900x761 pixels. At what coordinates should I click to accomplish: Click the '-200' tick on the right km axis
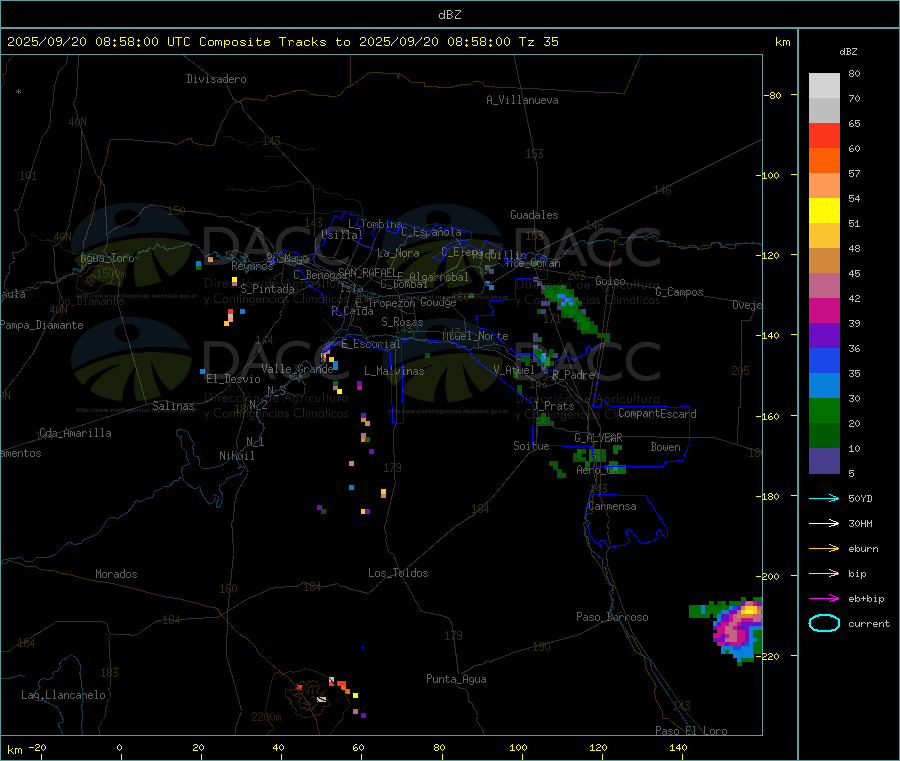[767, 576]
